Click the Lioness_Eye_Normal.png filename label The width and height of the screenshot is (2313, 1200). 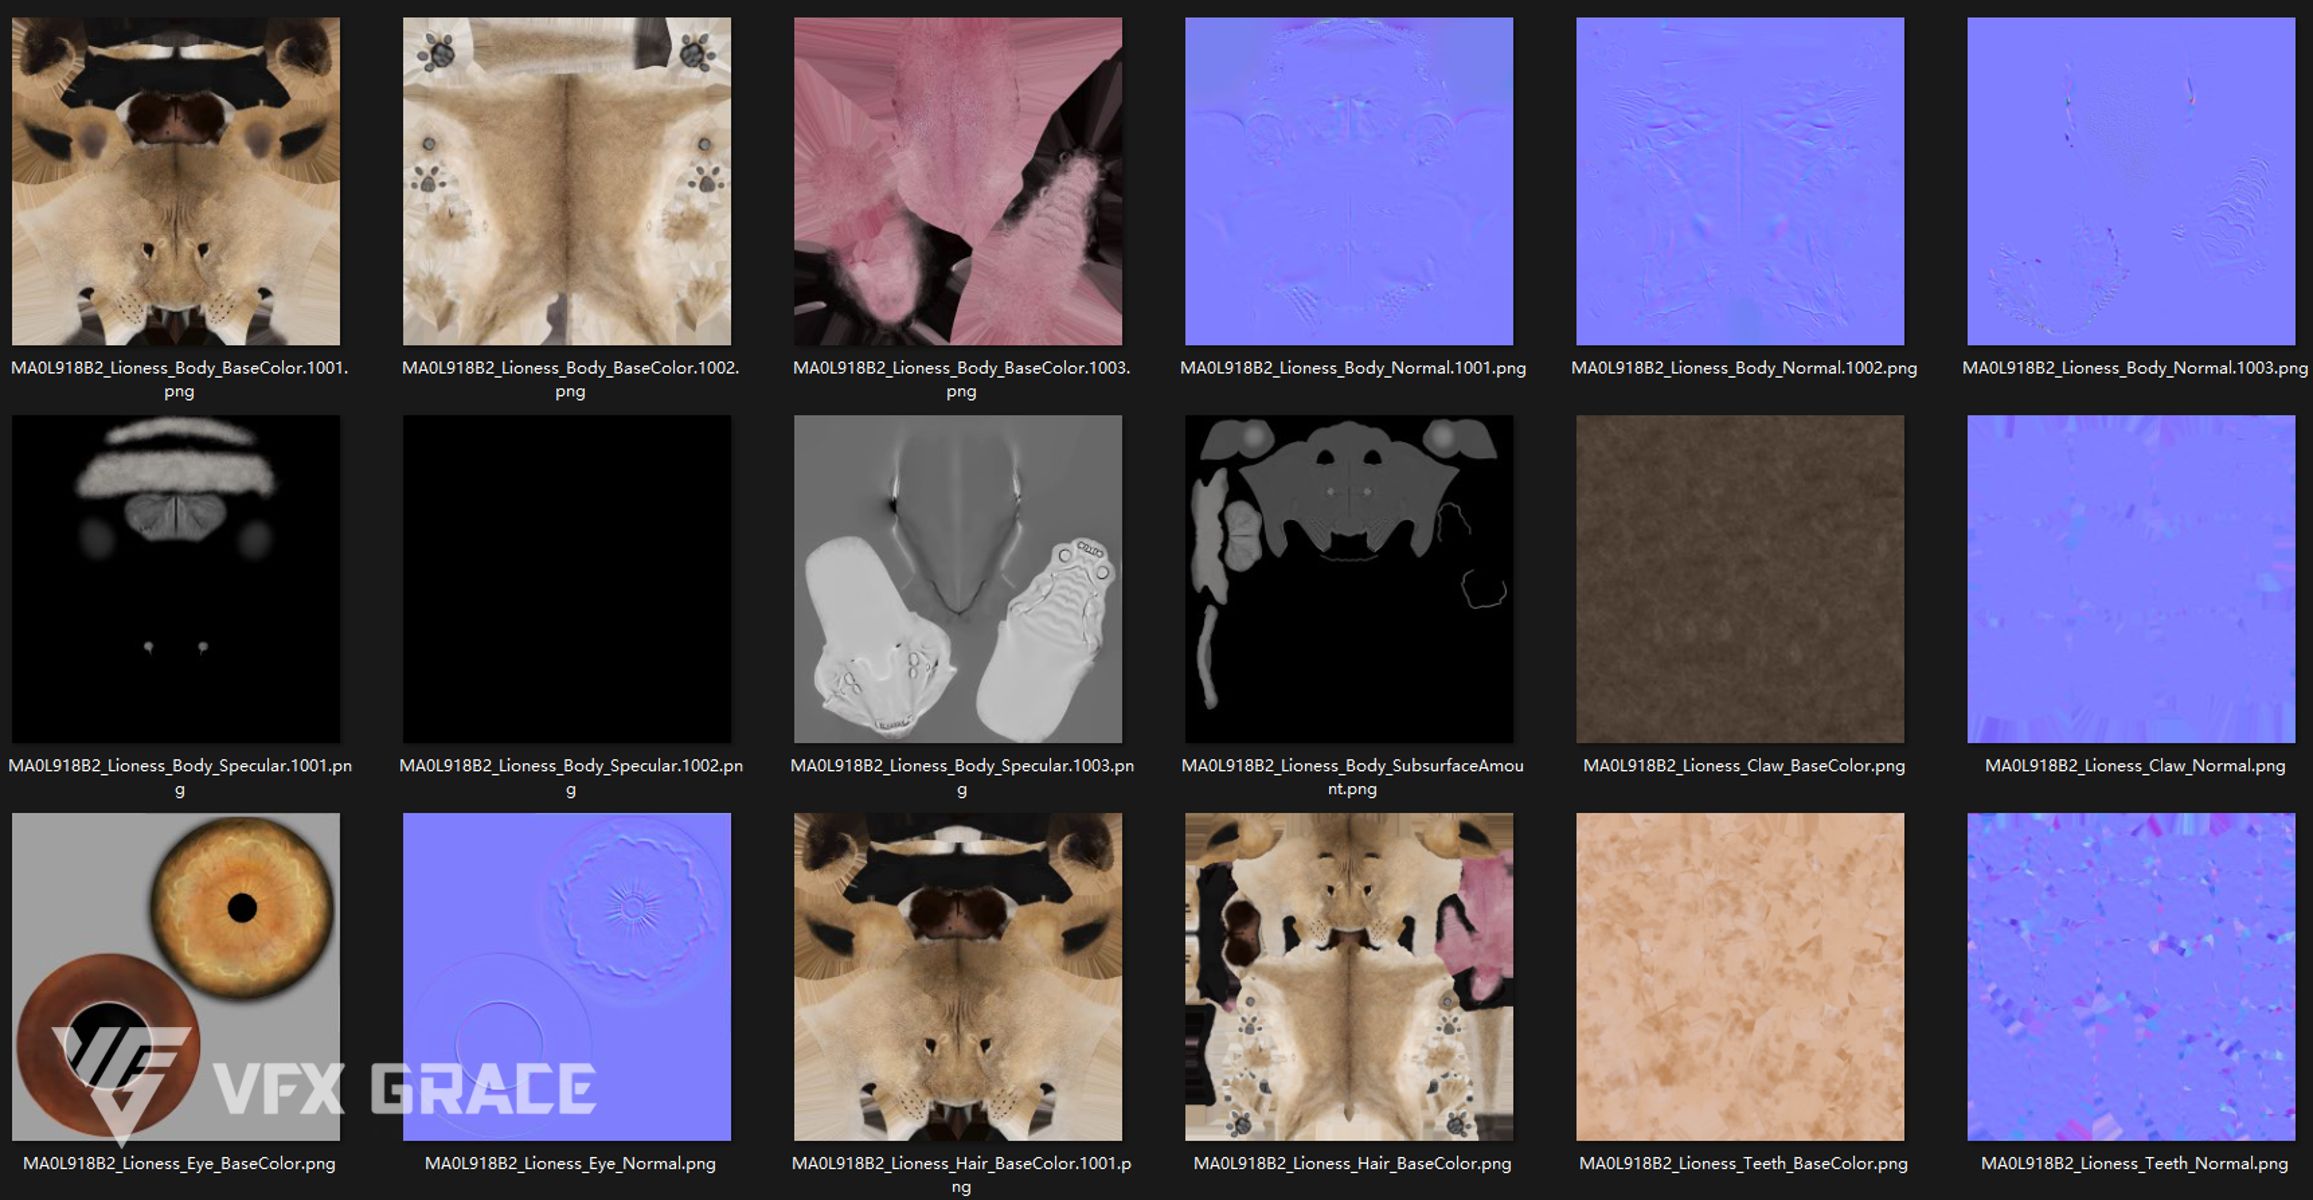(570, 1164)
